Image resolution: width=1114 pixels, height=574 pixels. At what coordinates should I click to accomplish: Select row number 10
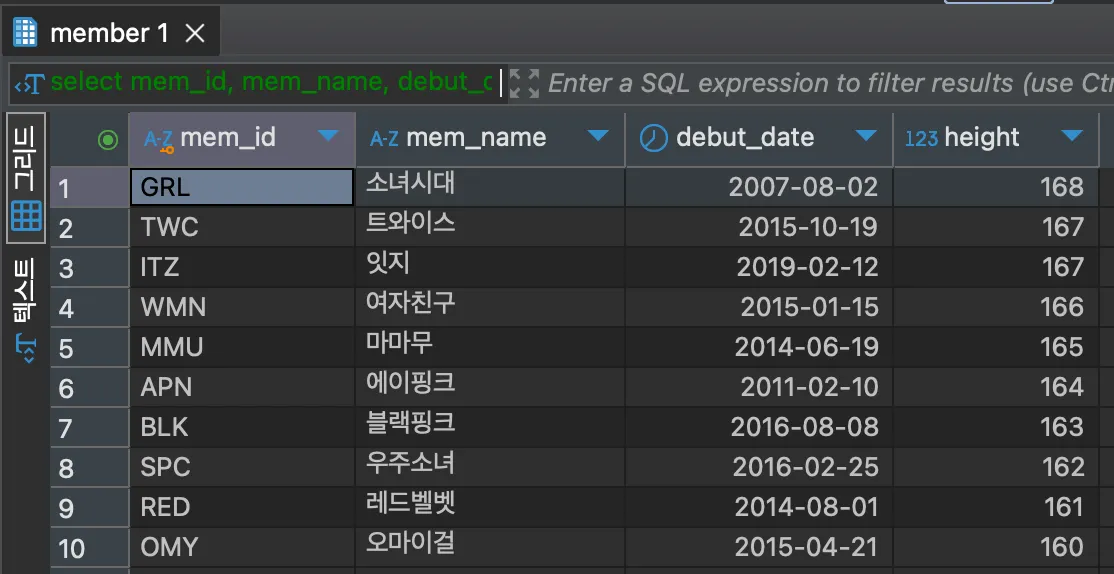point(90,547)
